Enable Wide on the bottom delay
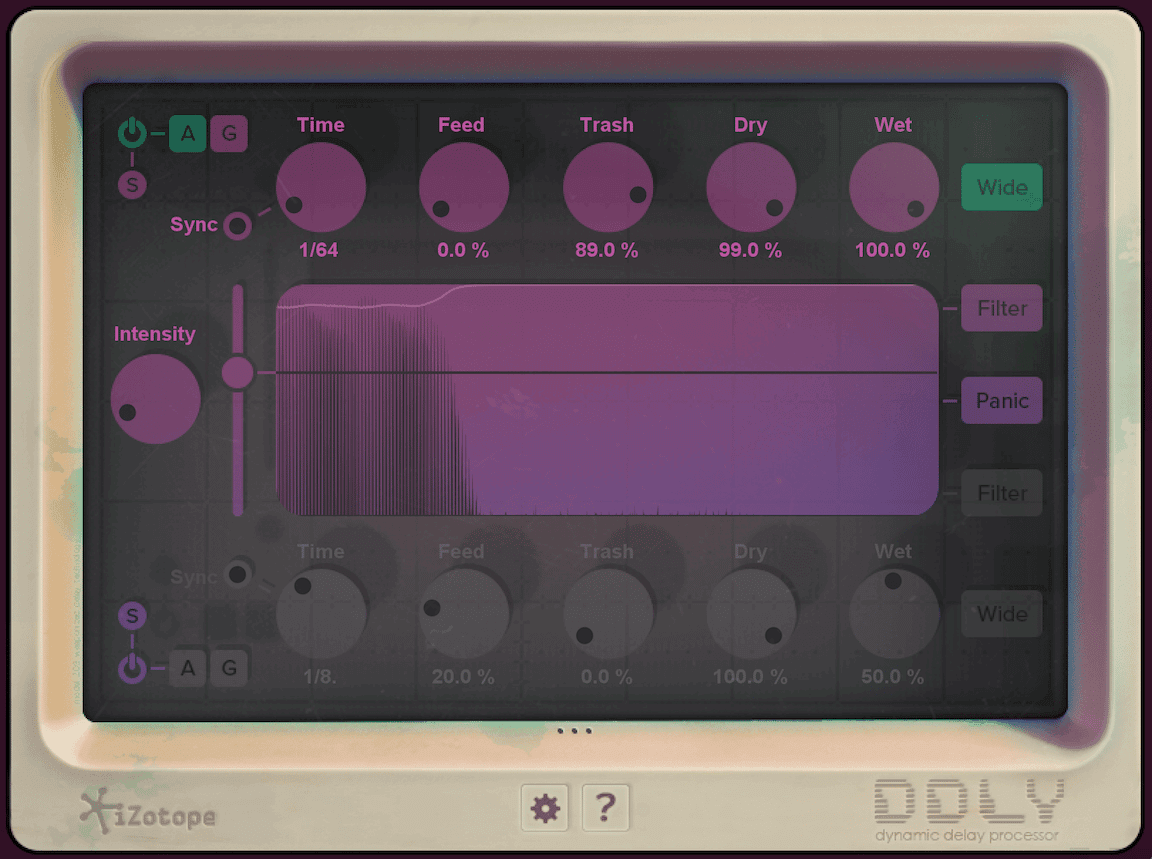Viewport: 1152px width, 859px height. pos(1002,614)
